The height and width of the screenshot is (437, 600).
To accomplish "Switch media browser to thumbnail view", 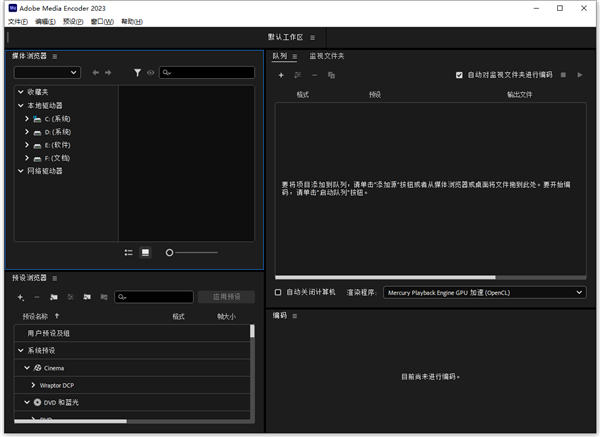I will tap(145, 252).
